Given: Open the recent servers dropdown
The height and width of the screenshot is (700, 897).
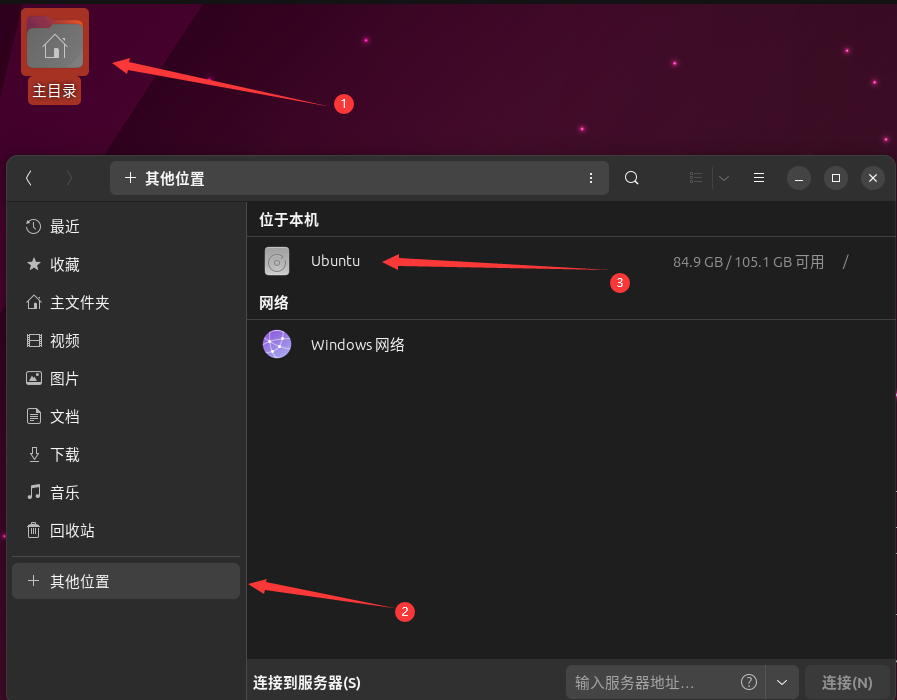Looking at the screenshot, I should [783, 682].
